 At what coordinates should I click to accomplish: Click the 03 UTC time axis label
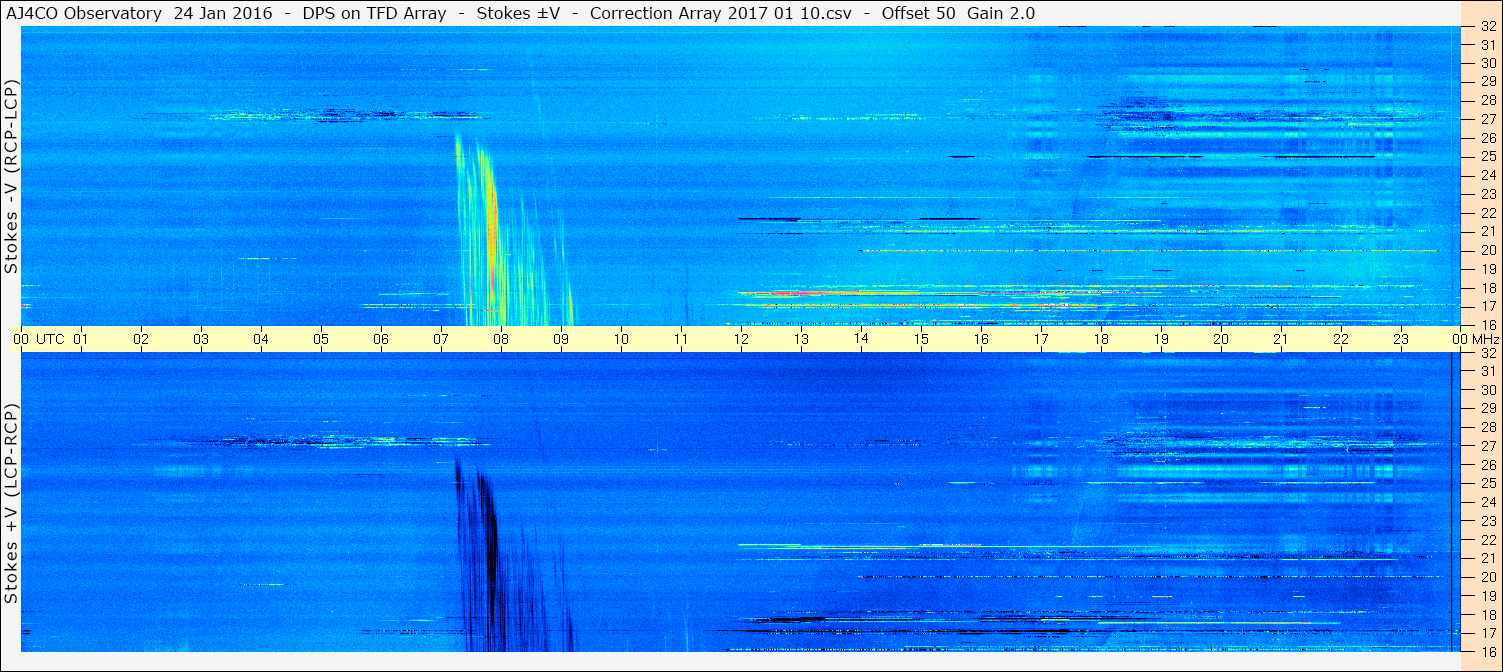pos(201,339)
